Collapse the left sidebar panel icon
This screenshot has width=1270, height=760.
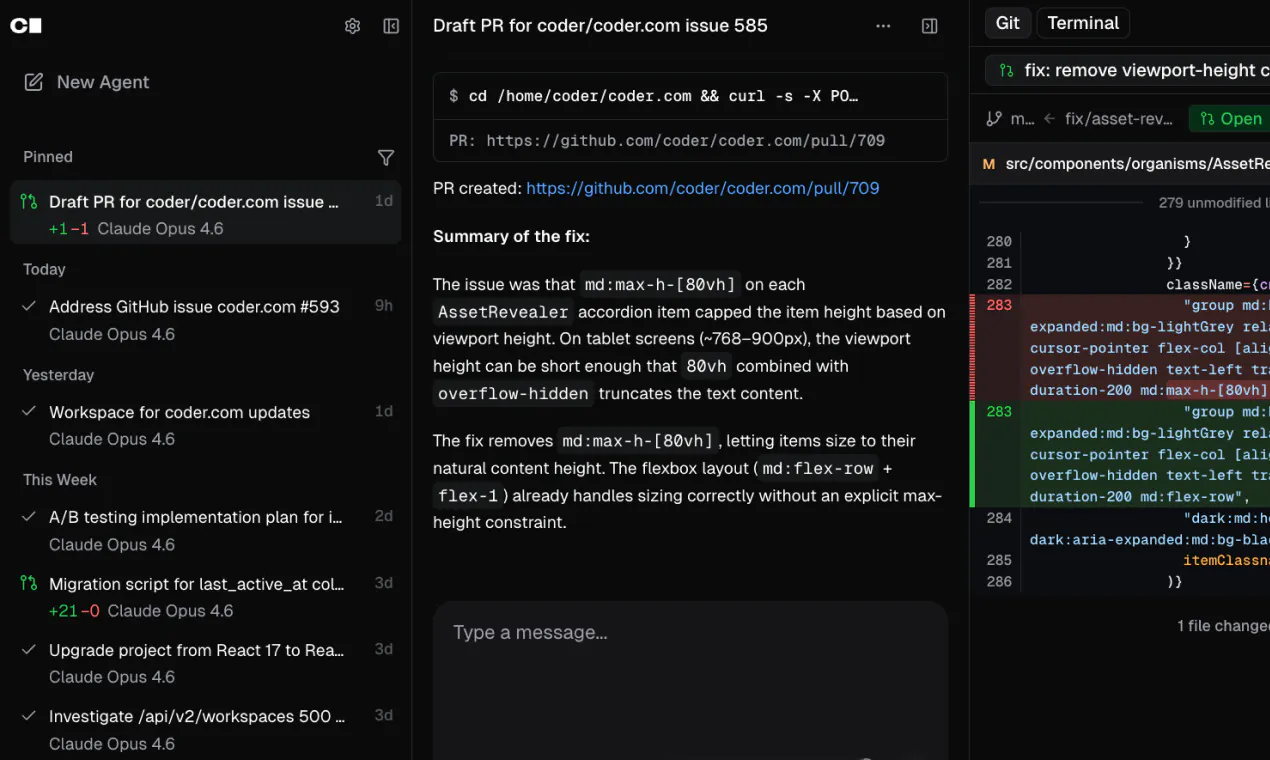coord(391,26)
